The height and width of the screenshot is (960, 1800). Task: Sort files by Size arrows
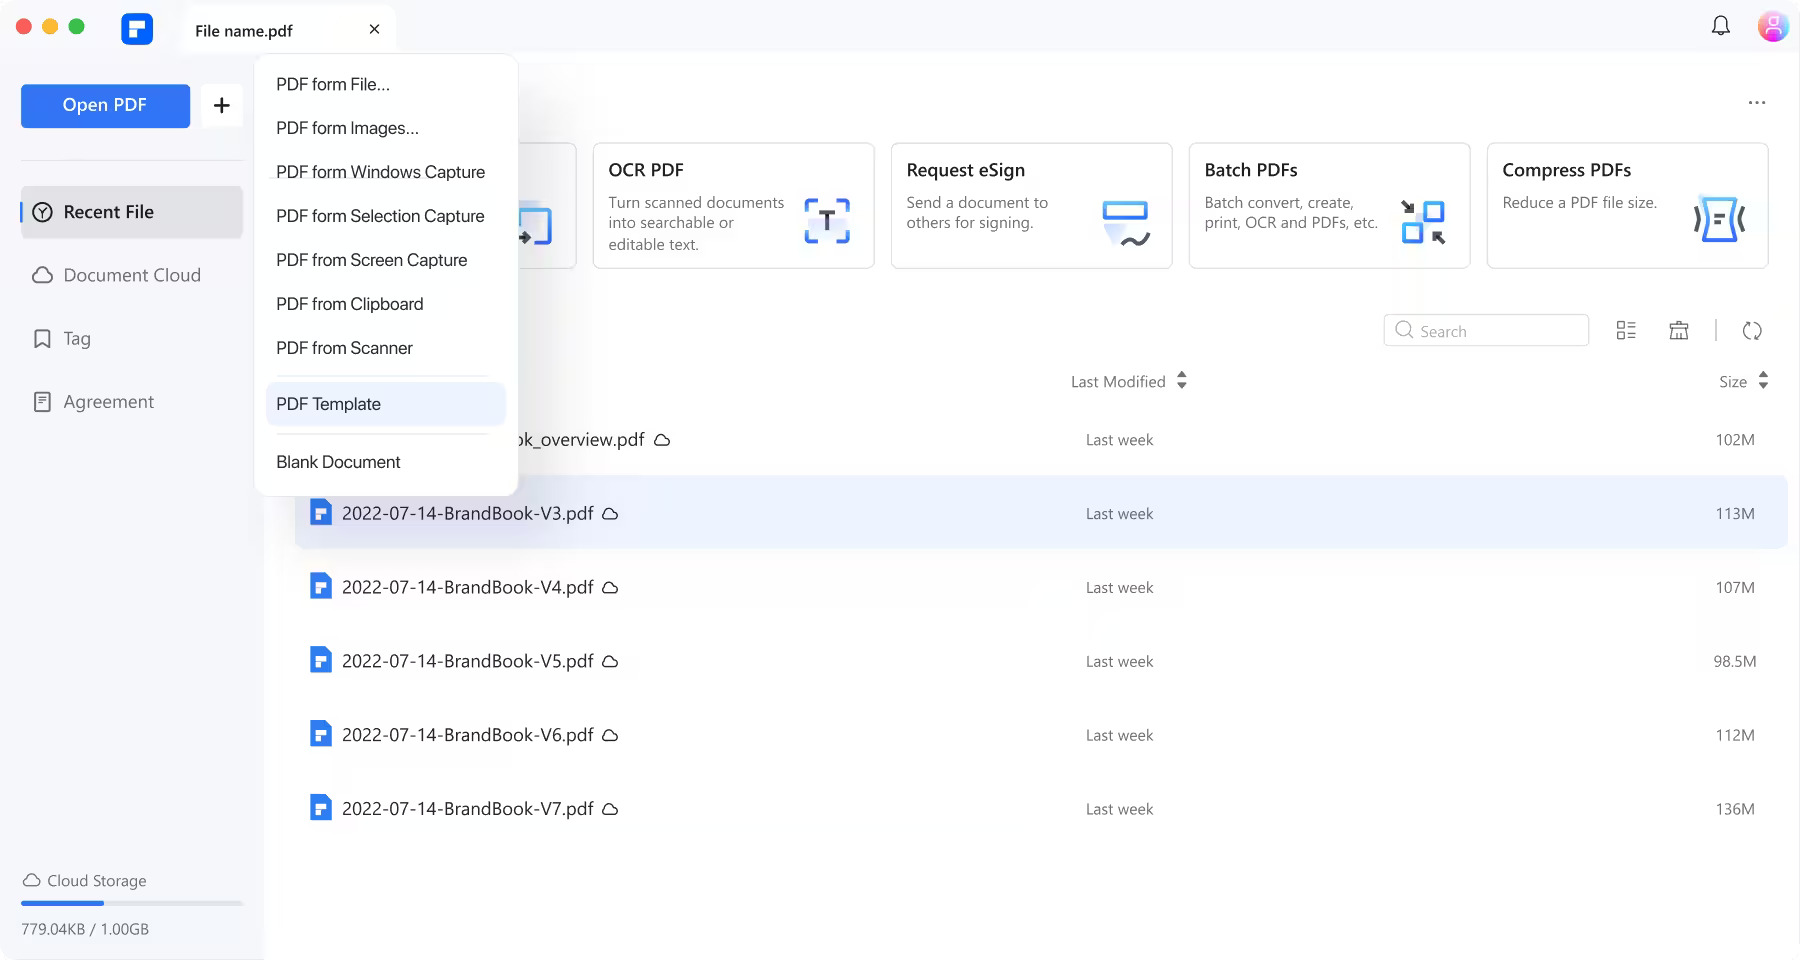(1763, 381)
